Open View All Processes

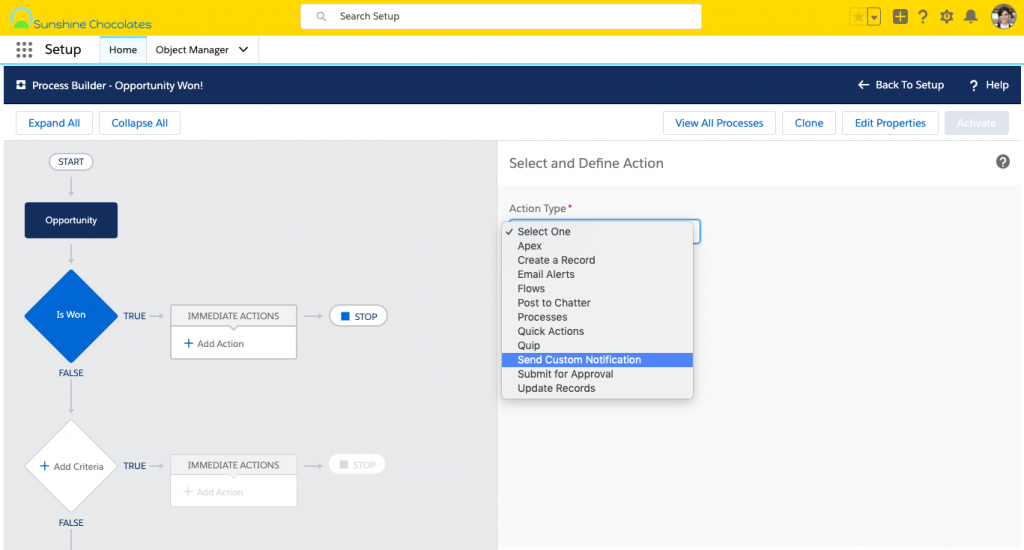coord(719,123)
